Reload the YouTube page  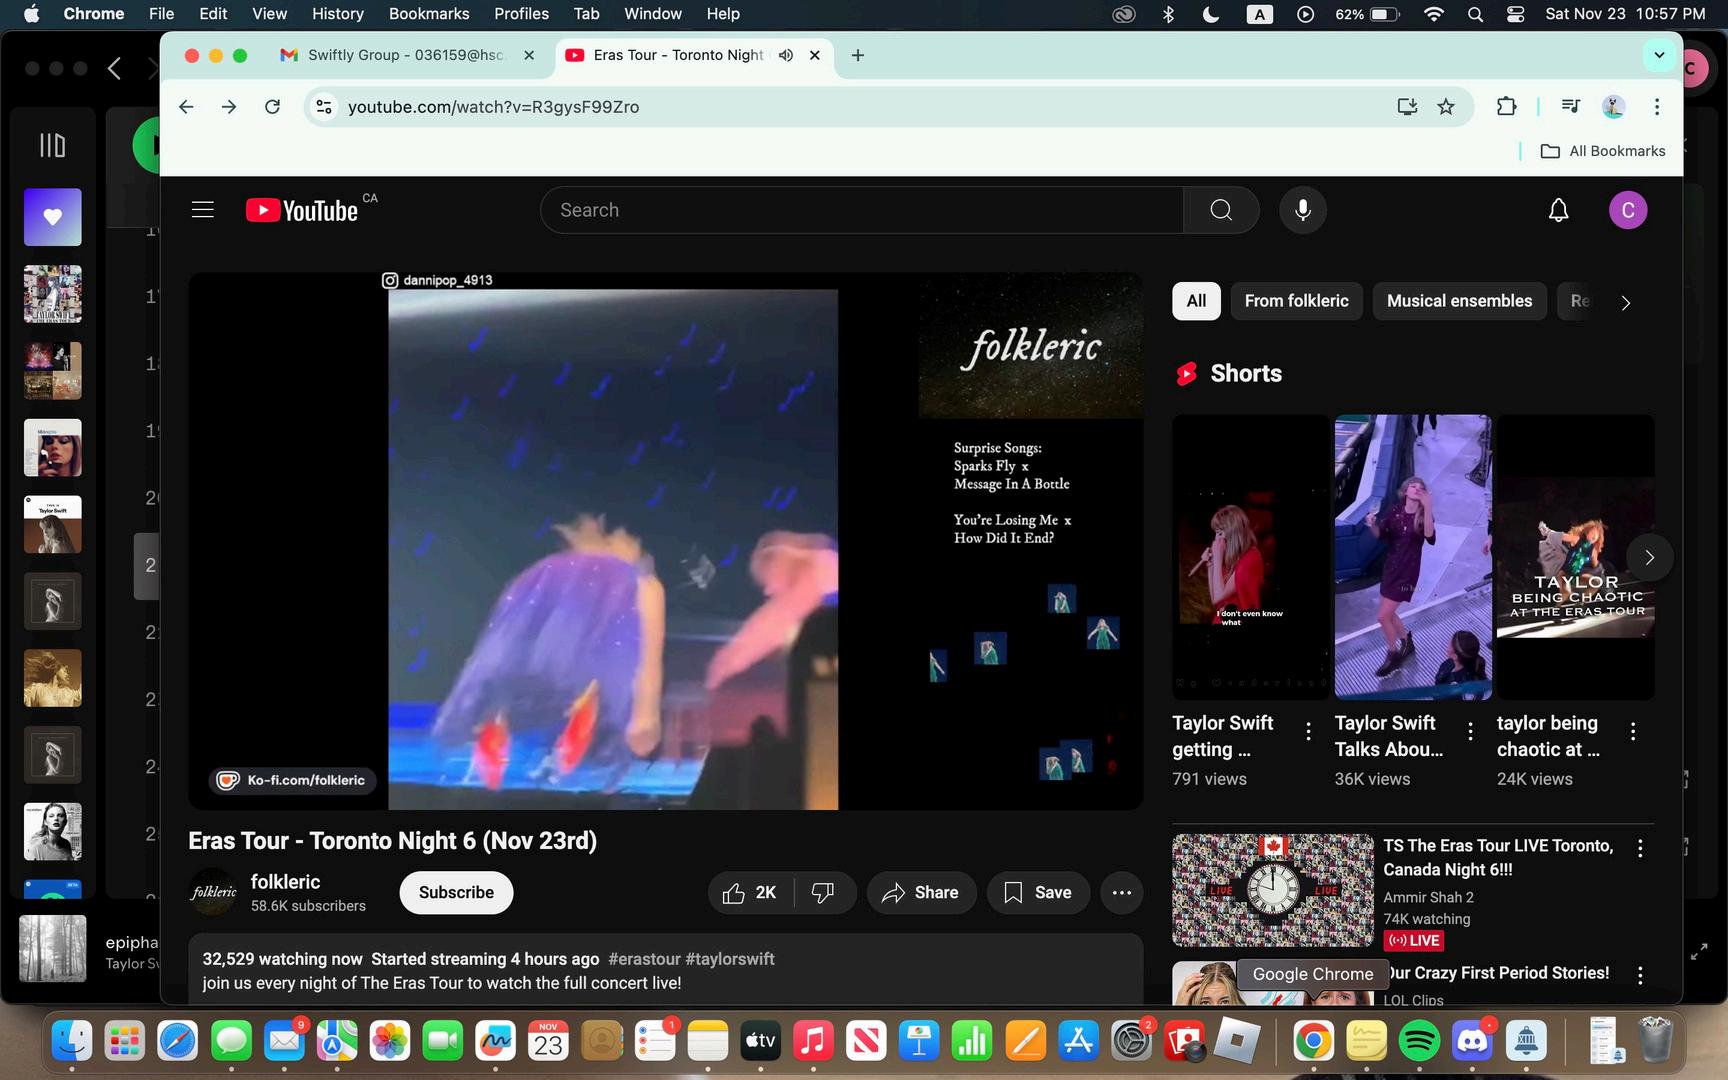point(272,107)
